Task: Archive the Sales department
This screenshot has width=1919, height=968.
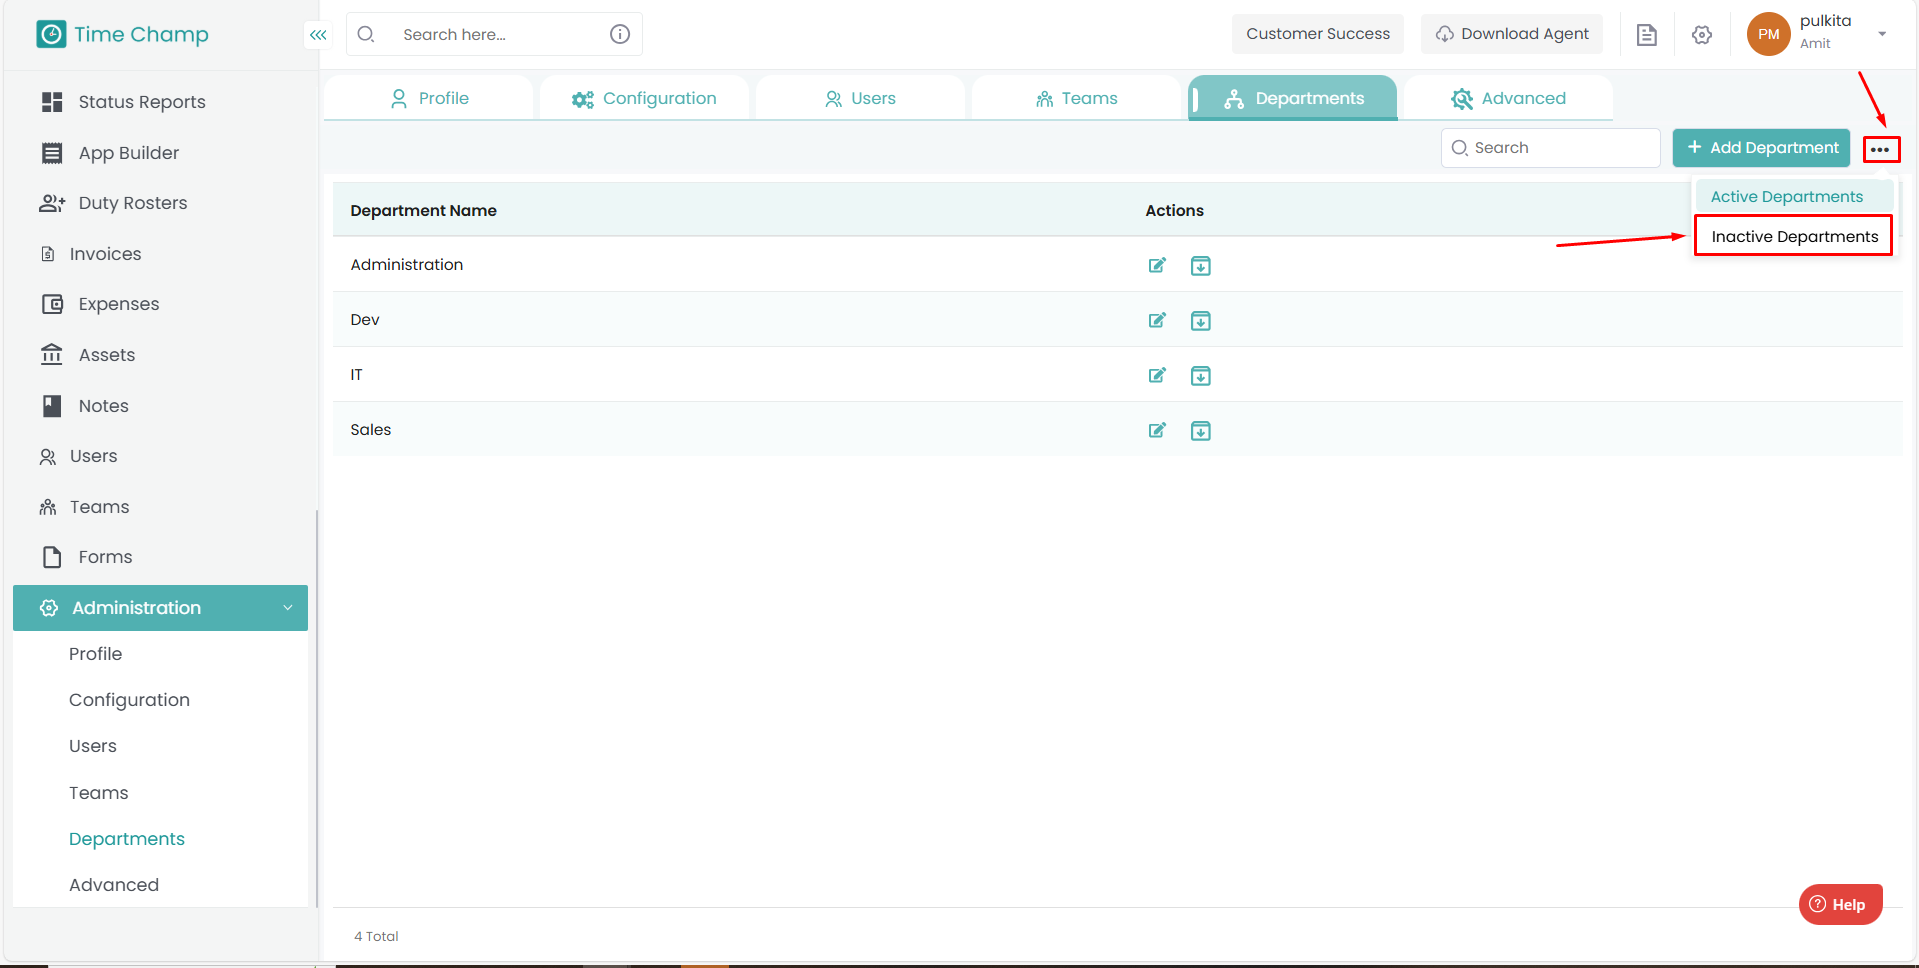Action: (1201, 430)
